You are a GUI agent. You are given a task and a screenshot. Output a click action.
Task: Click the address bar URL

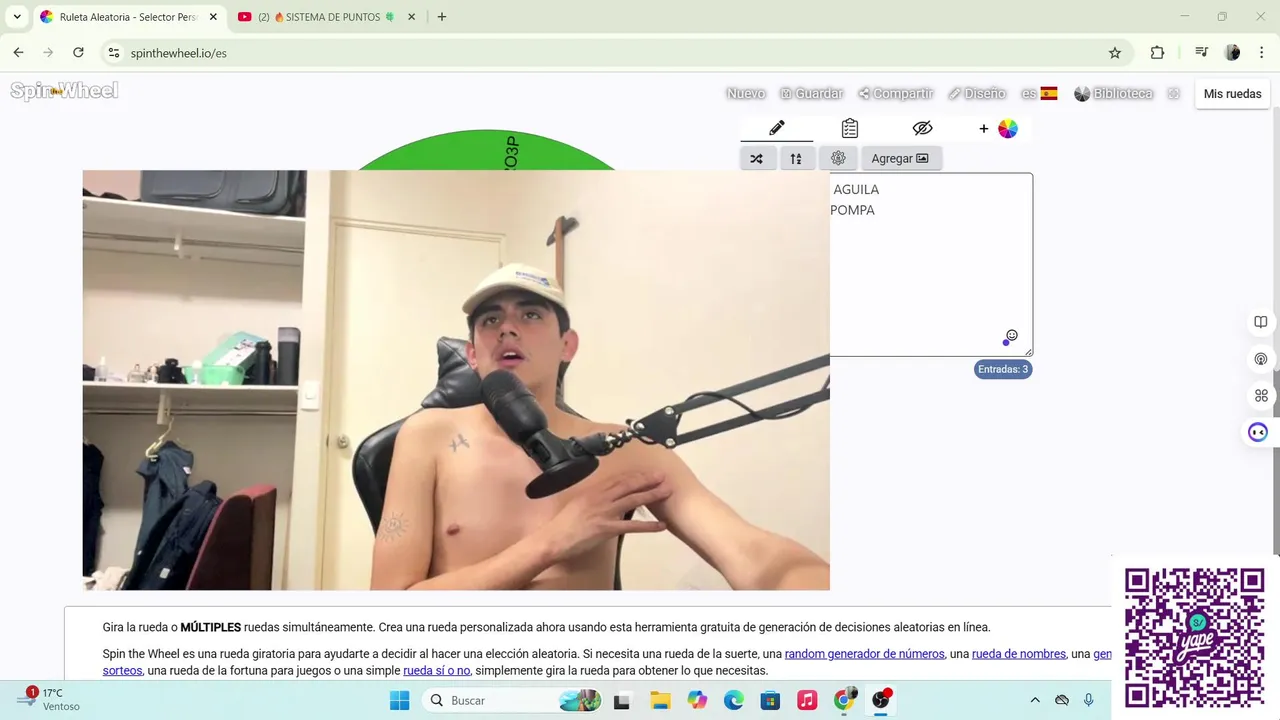point(179,53)
